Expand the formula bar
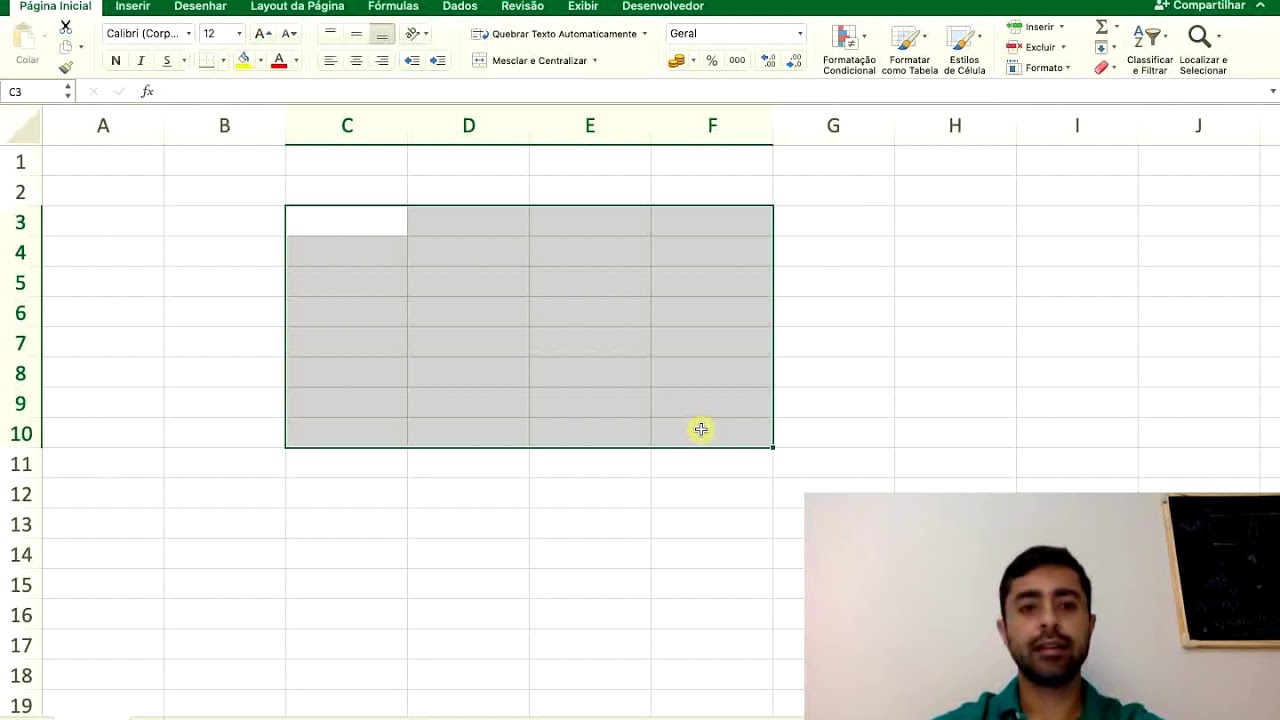 [x=1273, y=92]
